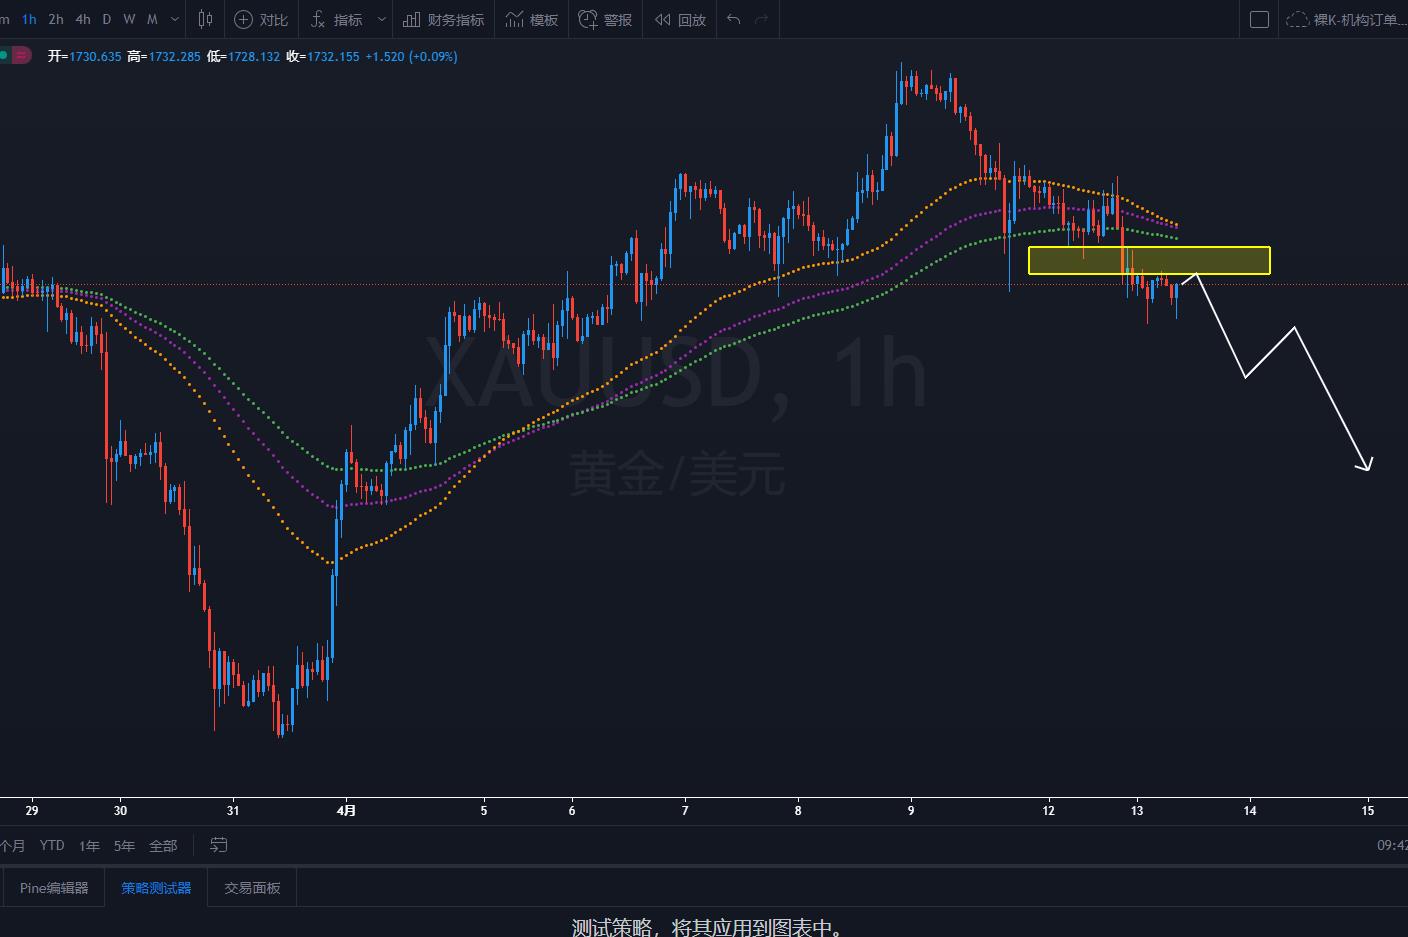Expand the timeframe interval dropdown arrow
This screenshot has width=1408, height=937.
click(176, 19)
